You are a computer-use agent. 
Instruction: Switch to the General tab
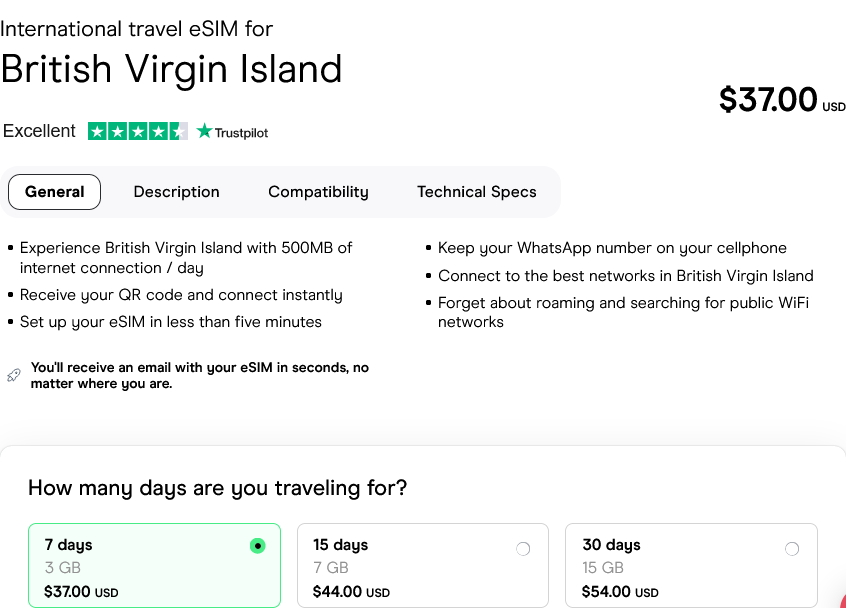(x=54, y=192)
